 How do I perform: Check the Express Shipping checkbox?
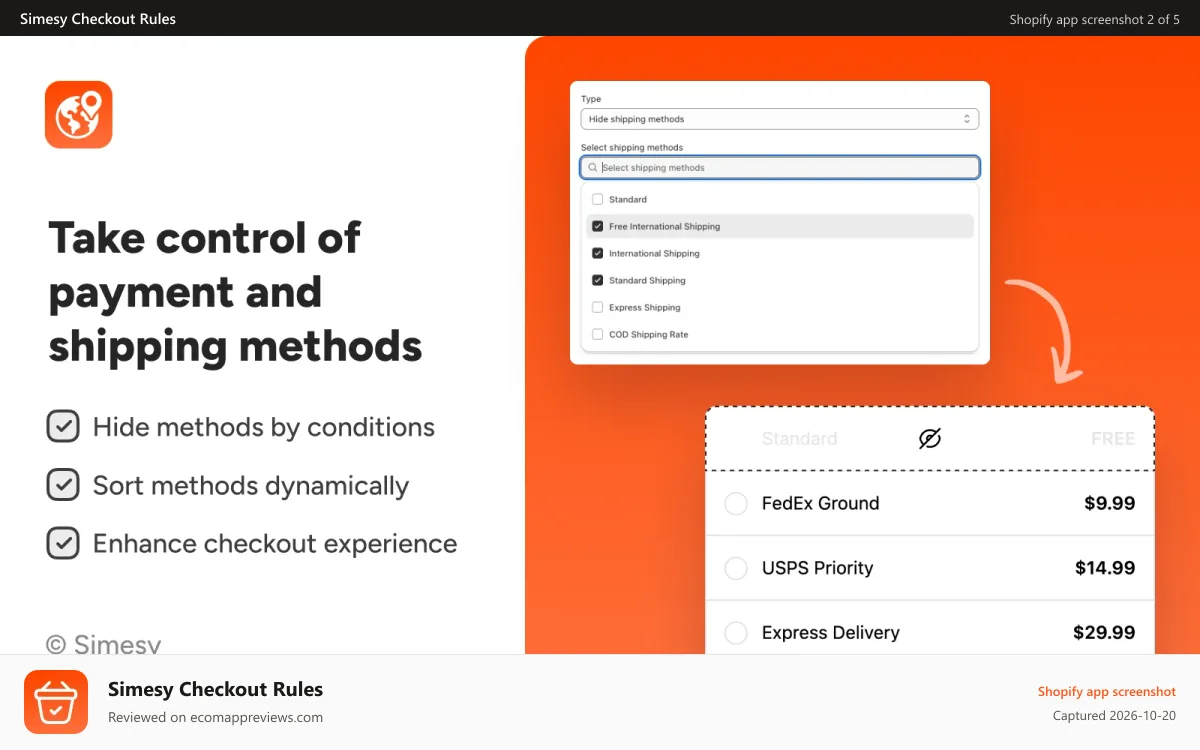598,307
